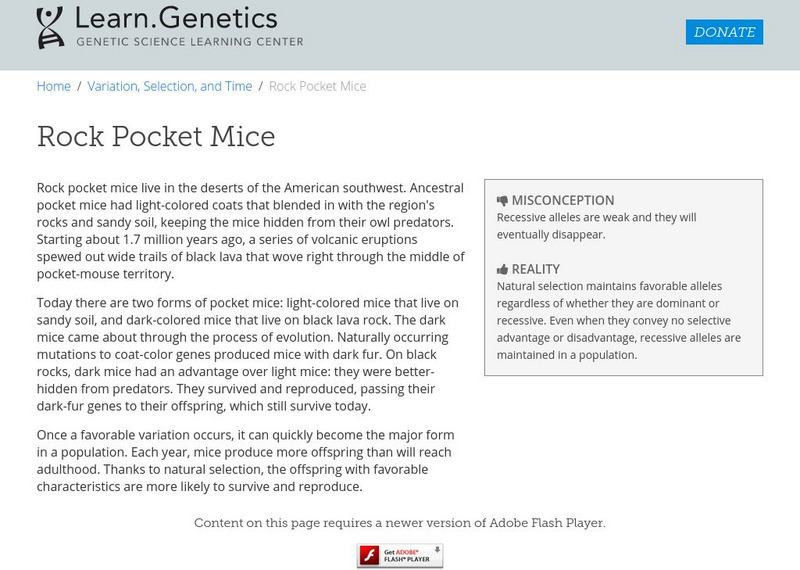The image size is (800, 570).
Task: Click the "Genetic Science Learning Center" subtitle
Action: 190,42
